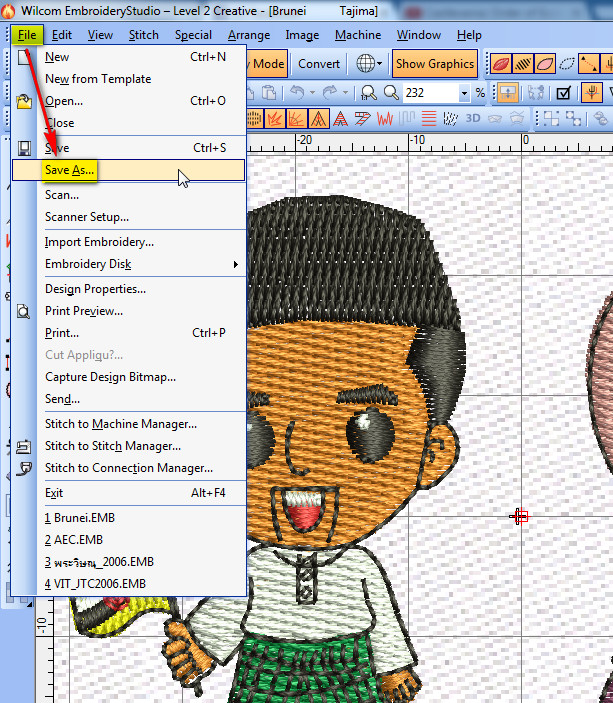The image size is (613, 703).
Task: Click the floppy disk Save icon
Action: [x=24, y=148]
